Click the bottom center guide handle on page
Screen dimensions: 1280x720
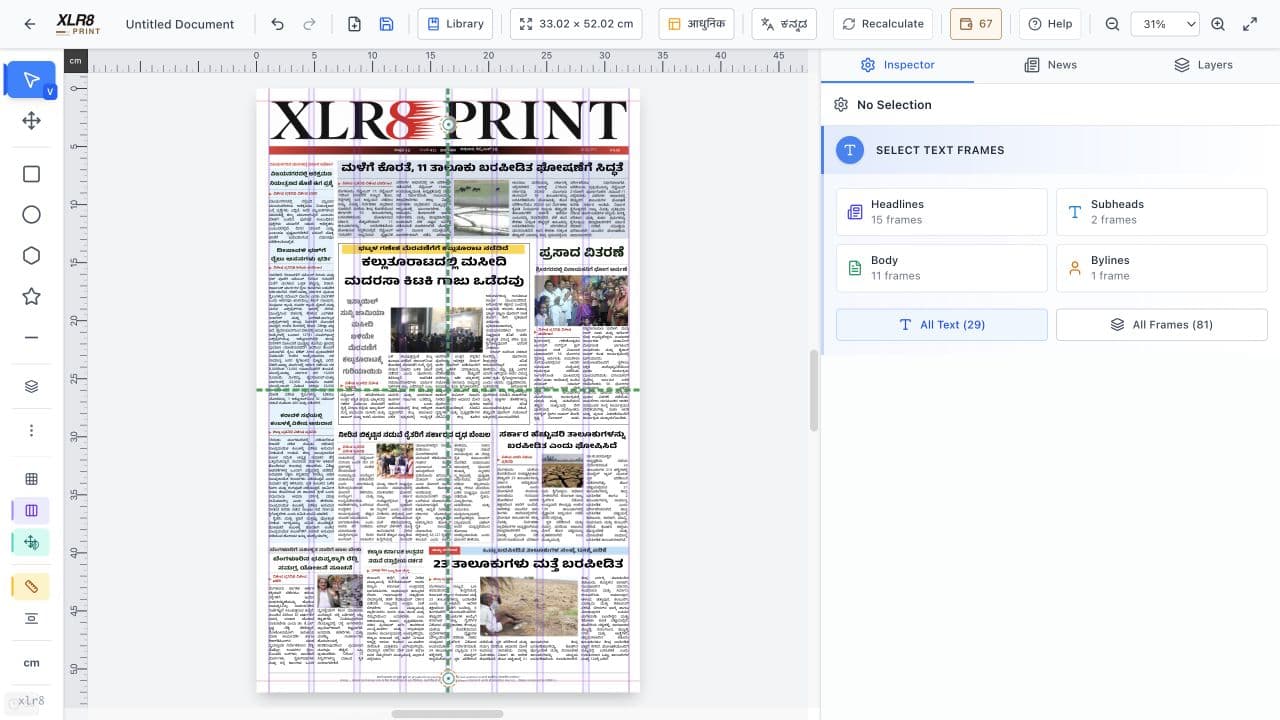(448, 678)
